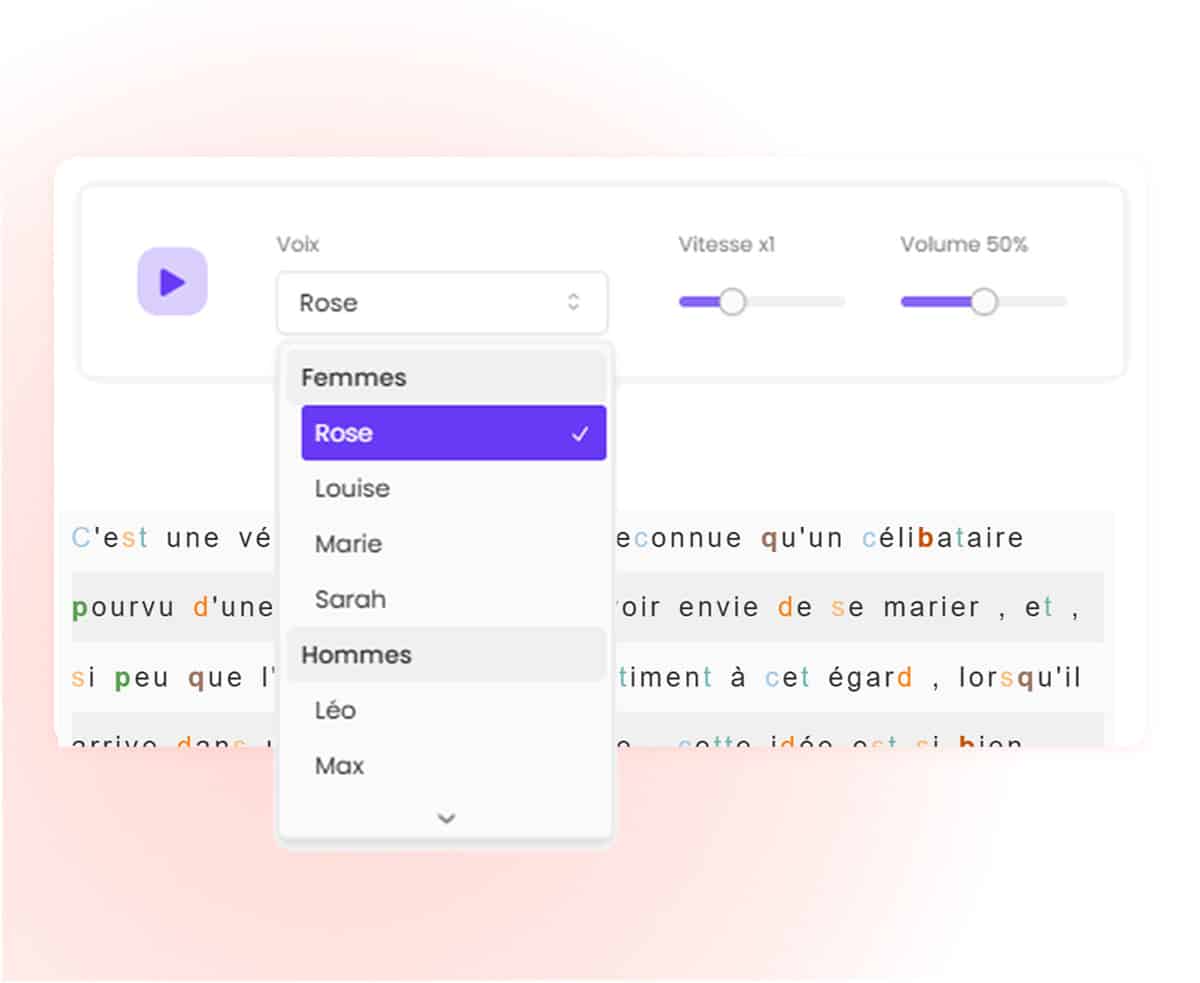
Task: Pick Marie from the voice list
Action: tap(348, 544)
